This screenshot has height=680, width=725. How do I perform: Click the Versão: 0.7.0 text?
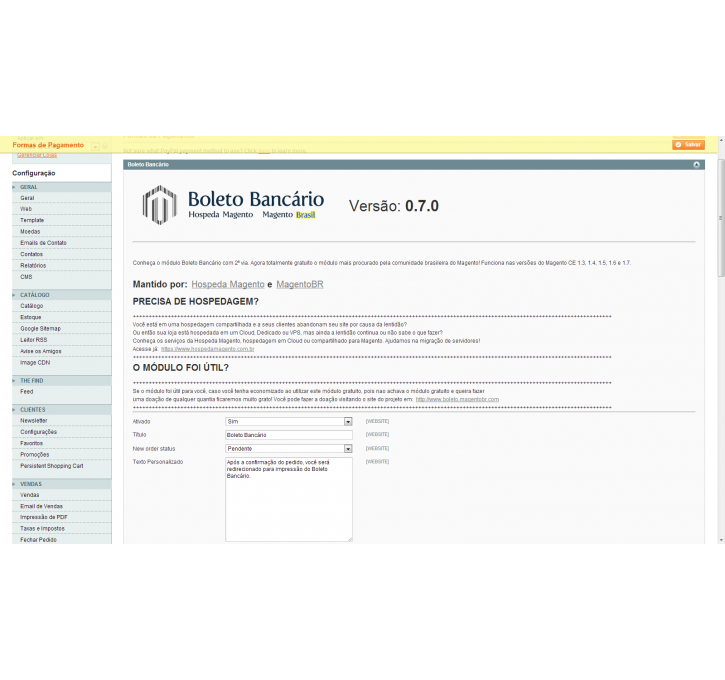pos(393,206)
